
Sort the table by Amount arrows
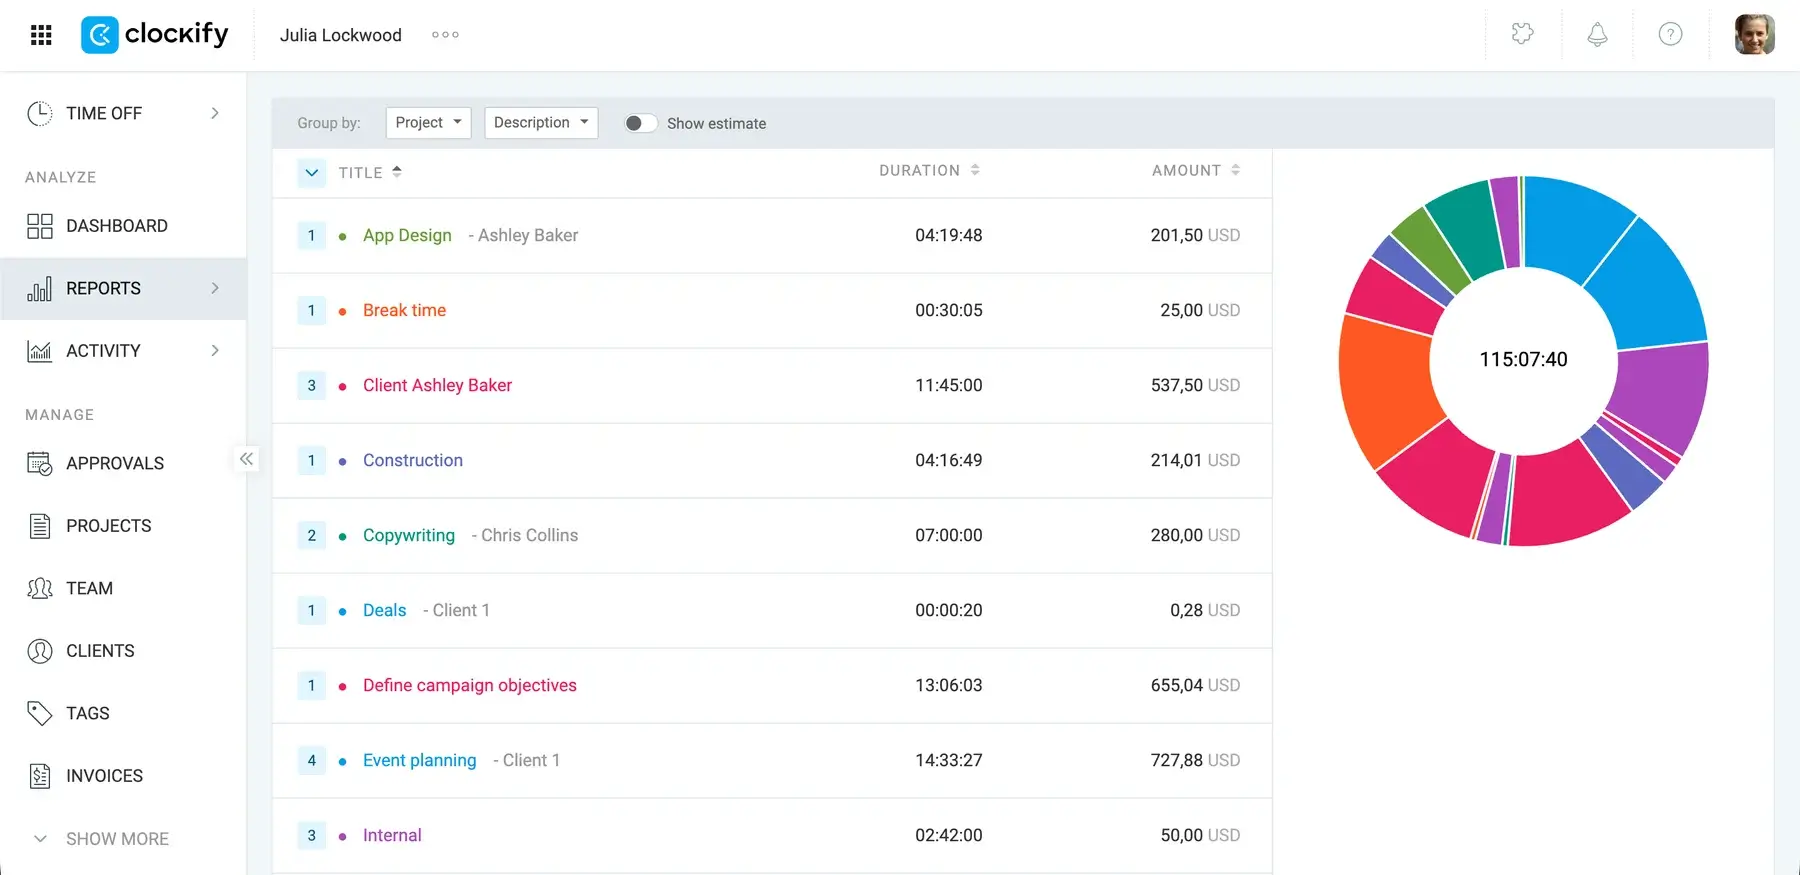tap(1236, 170)
